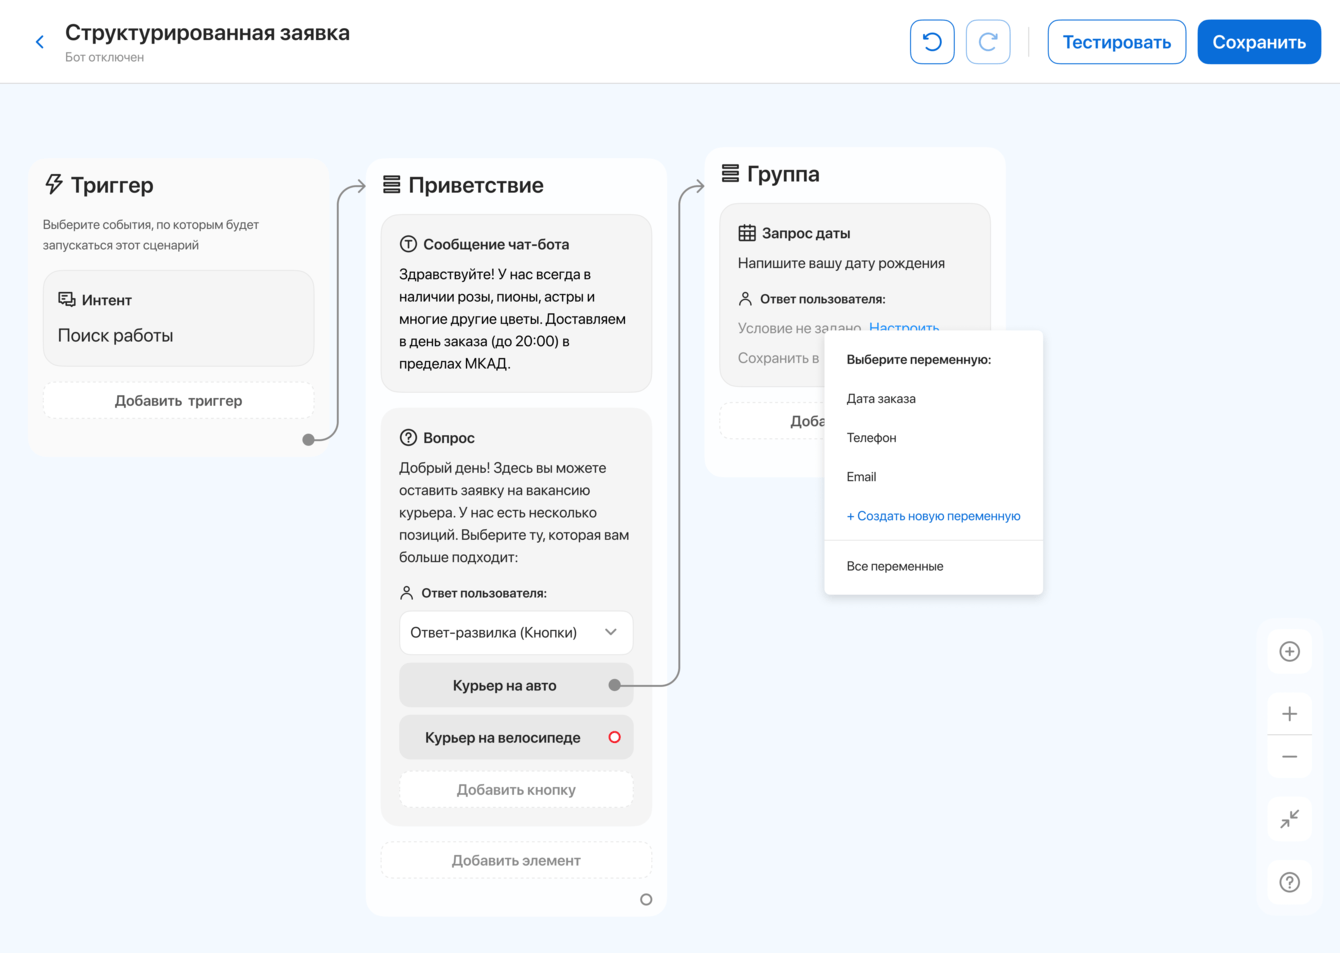This screenshot has height=953, width=1340.
Task: Expand the Все переменные list
Action: (895, 566)
